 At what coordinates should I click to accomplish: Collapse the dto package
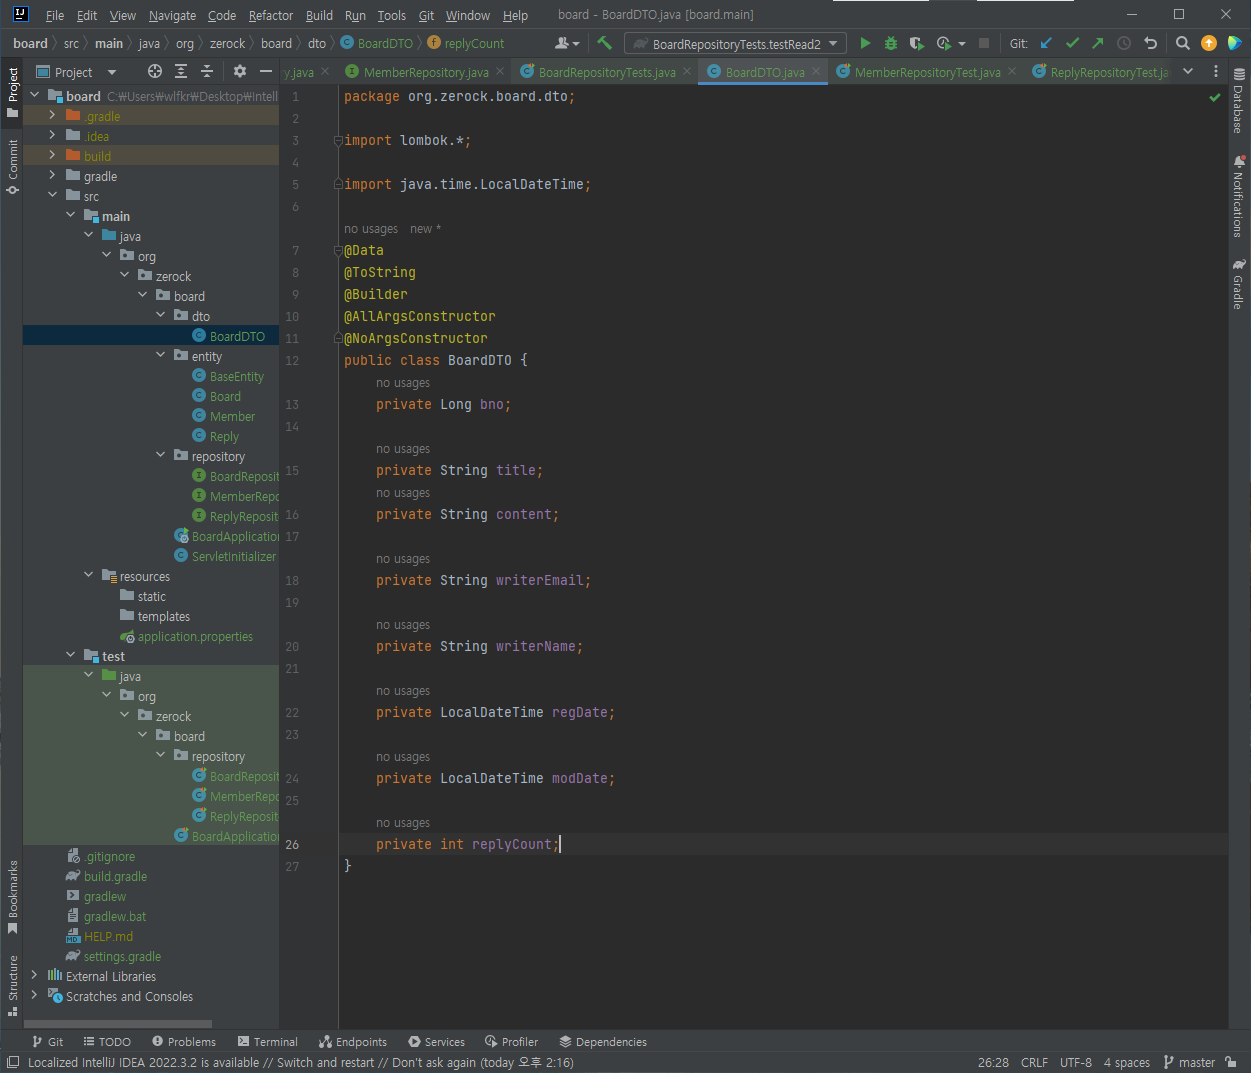[x=160, y=316]
